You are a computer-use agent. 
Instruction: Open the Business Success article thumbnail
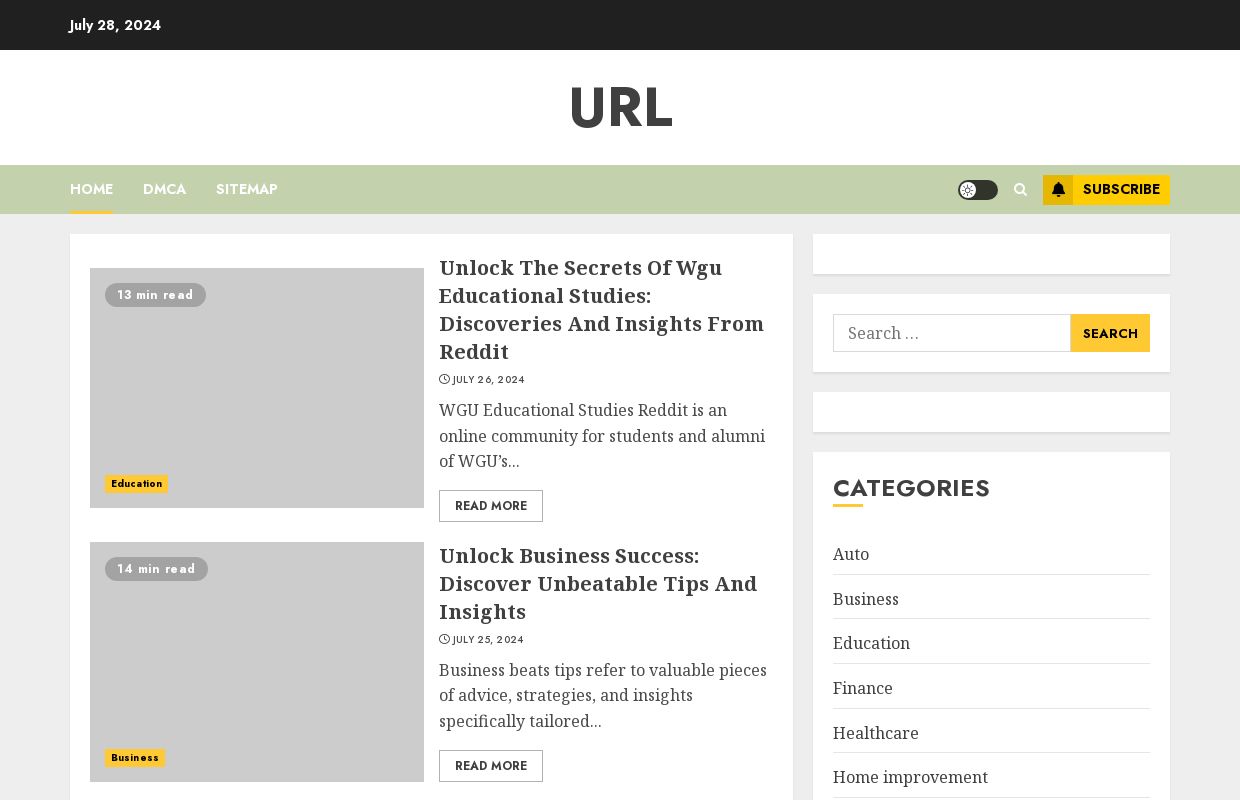(257, 662)
